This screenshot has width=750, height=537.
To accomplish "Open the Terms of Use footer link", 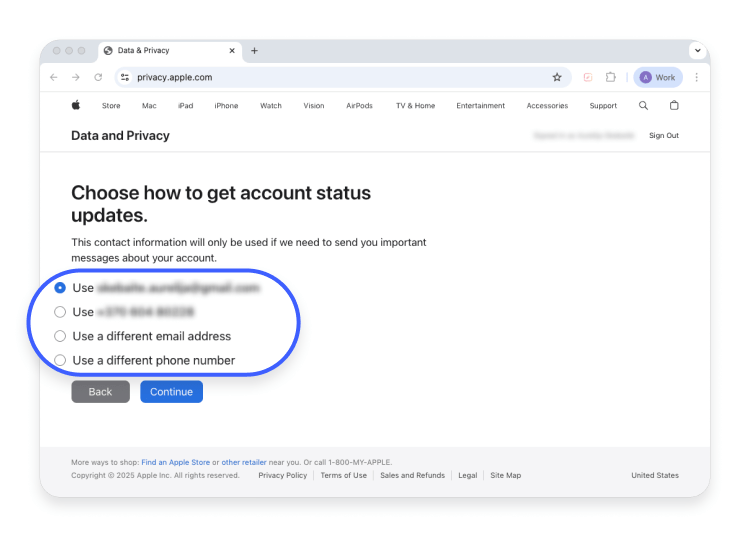I will click(x=343, y=475).
